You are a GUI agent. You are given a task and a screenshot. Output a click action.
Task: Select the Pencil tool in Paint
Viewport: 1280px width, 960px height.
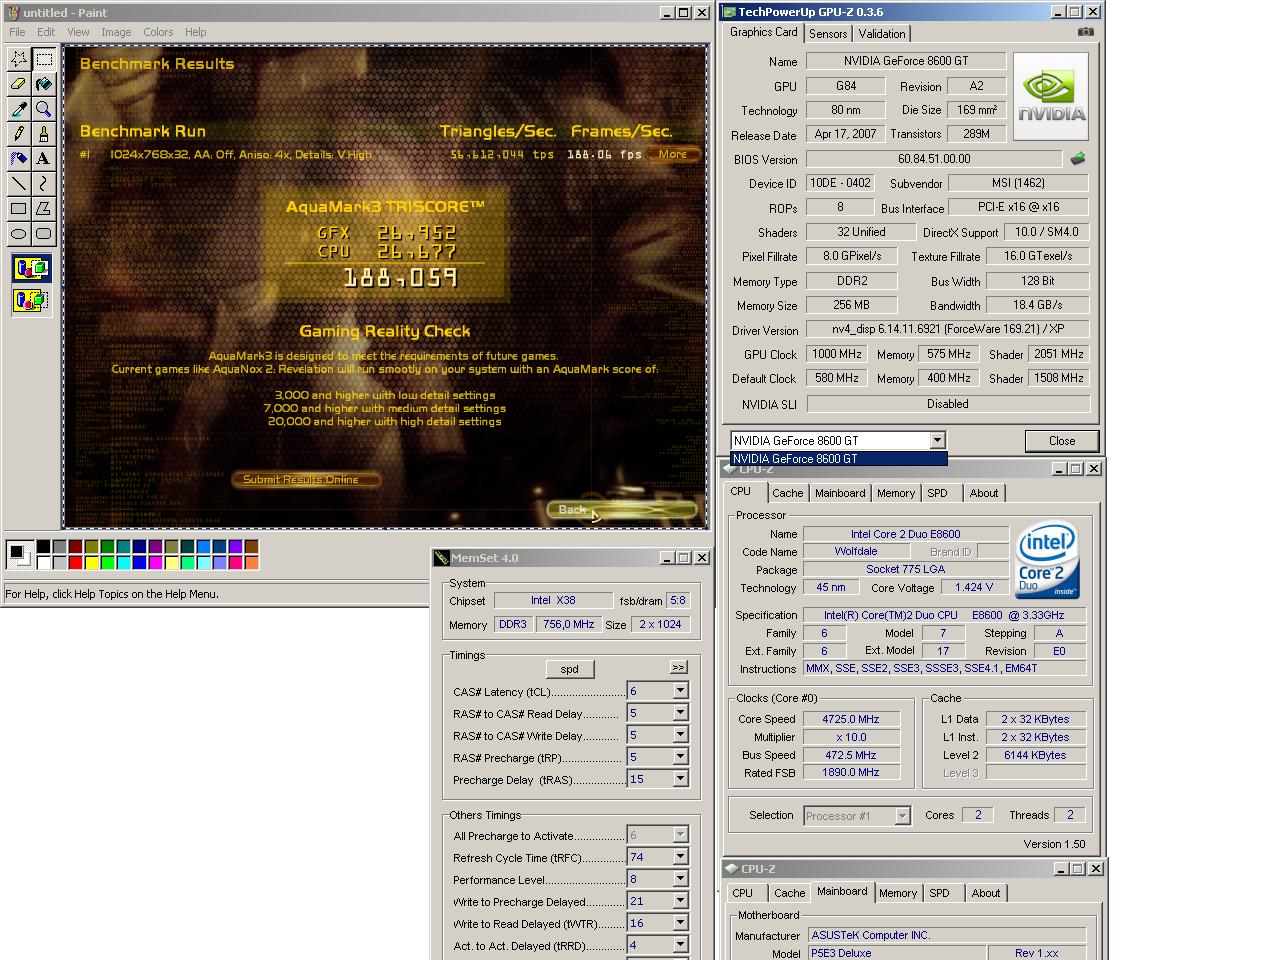coord(19,134)
